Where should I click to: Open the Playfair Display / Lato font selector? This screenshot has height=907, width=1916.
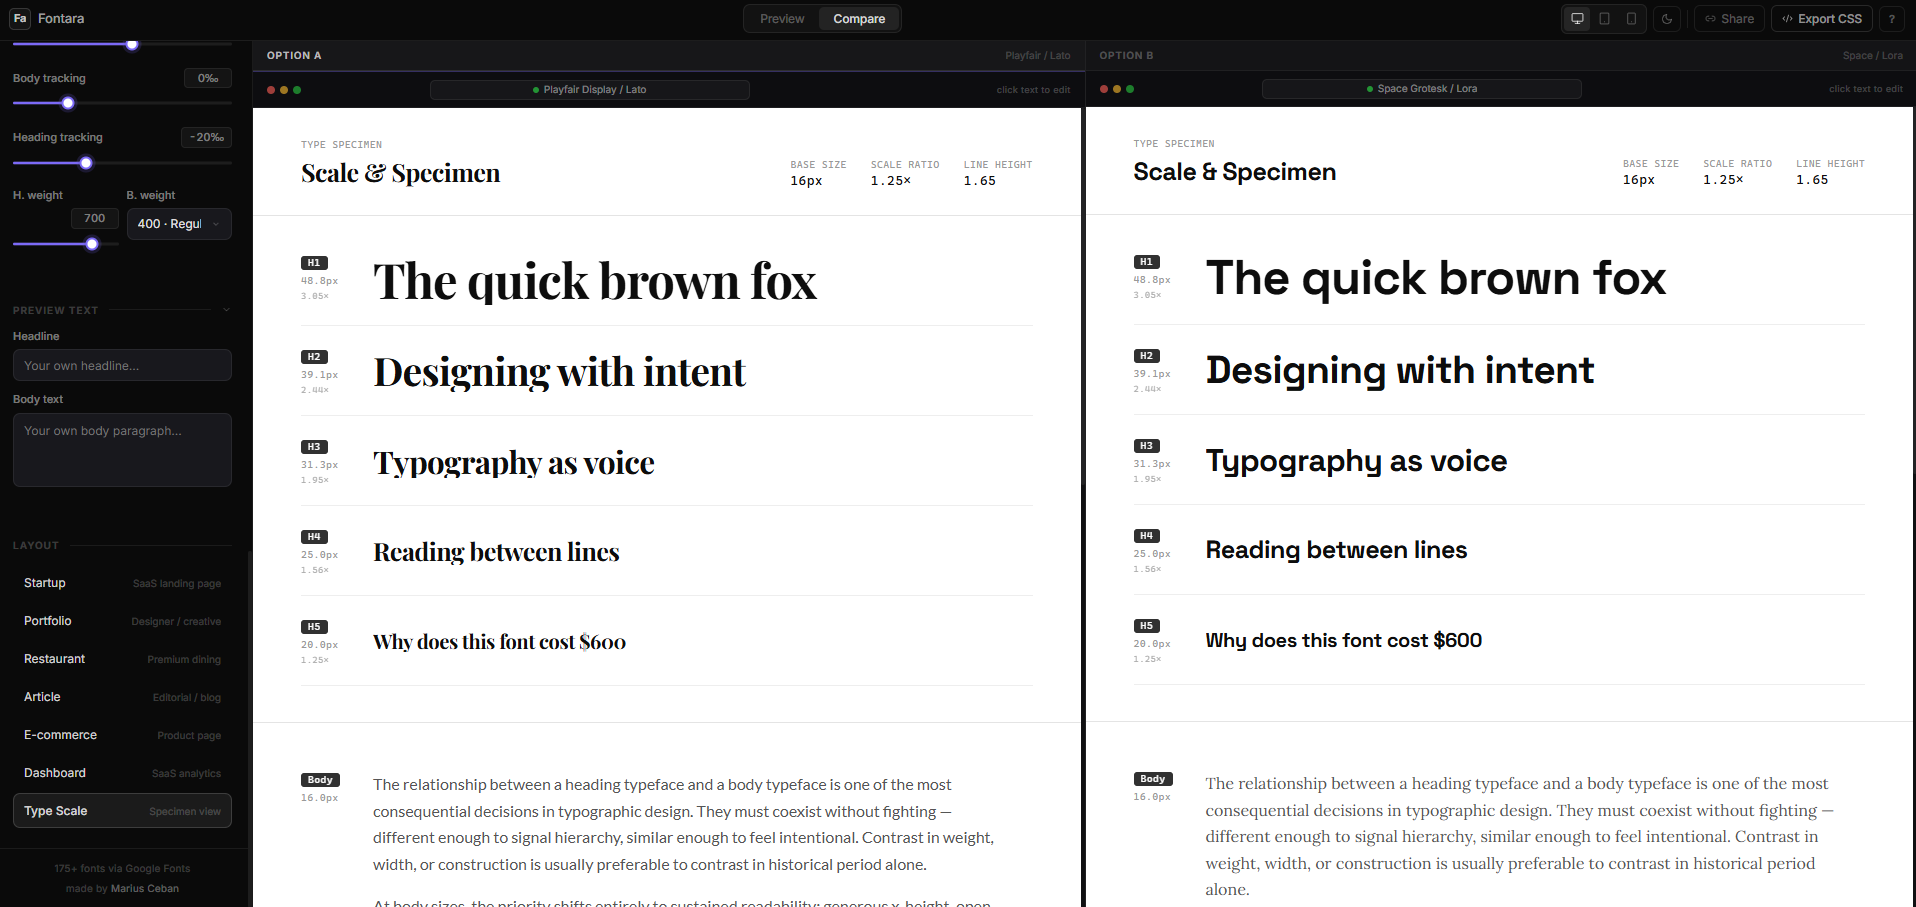(589, 89)
